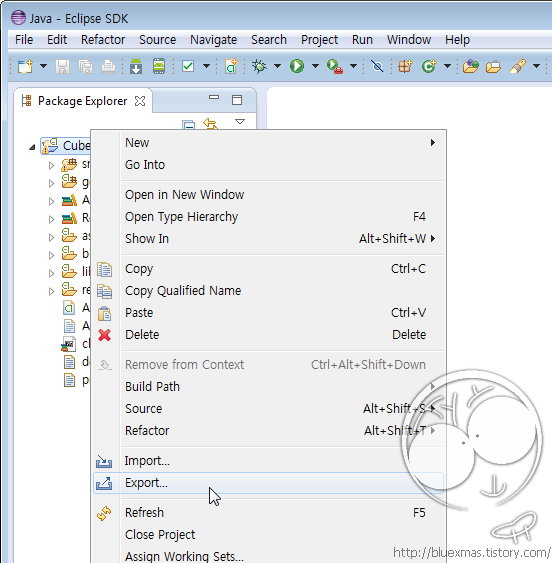Click the Debug bug icon
552x563 pixels.
click(x=259, y=66)
